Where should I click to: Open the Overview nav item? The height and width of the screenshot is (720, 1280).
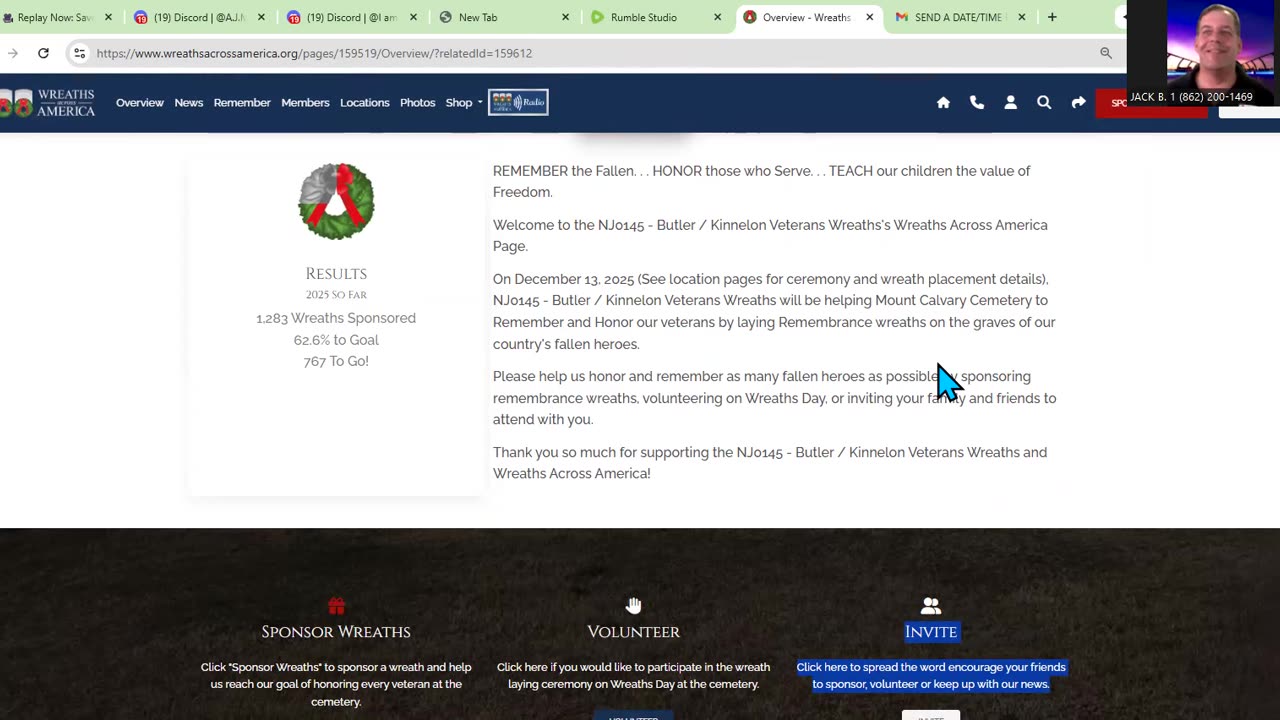click(x=140, y=102)
